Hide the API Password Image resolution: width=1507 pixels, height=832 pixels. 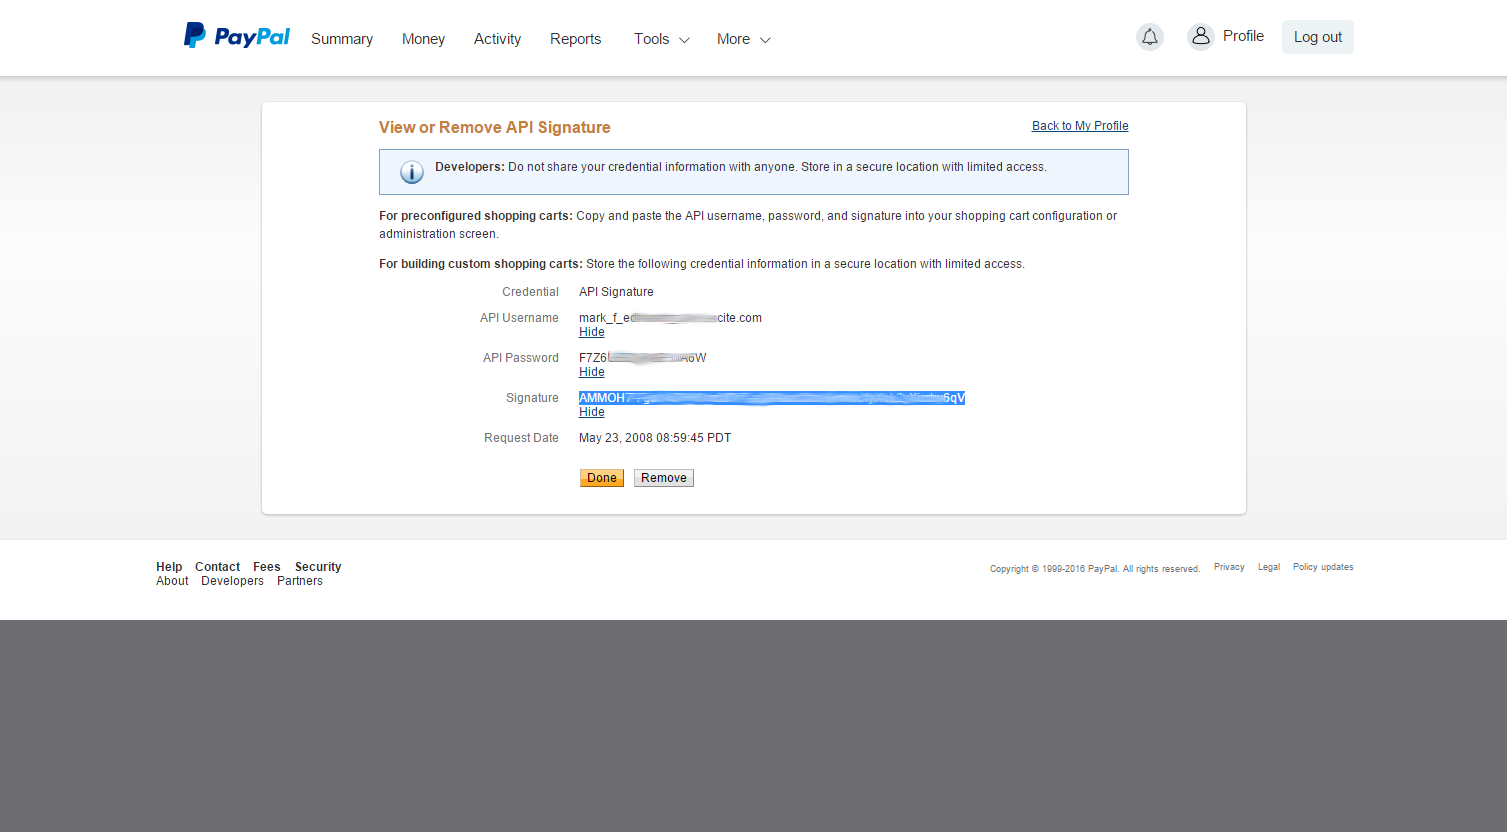tap(592, 372)
